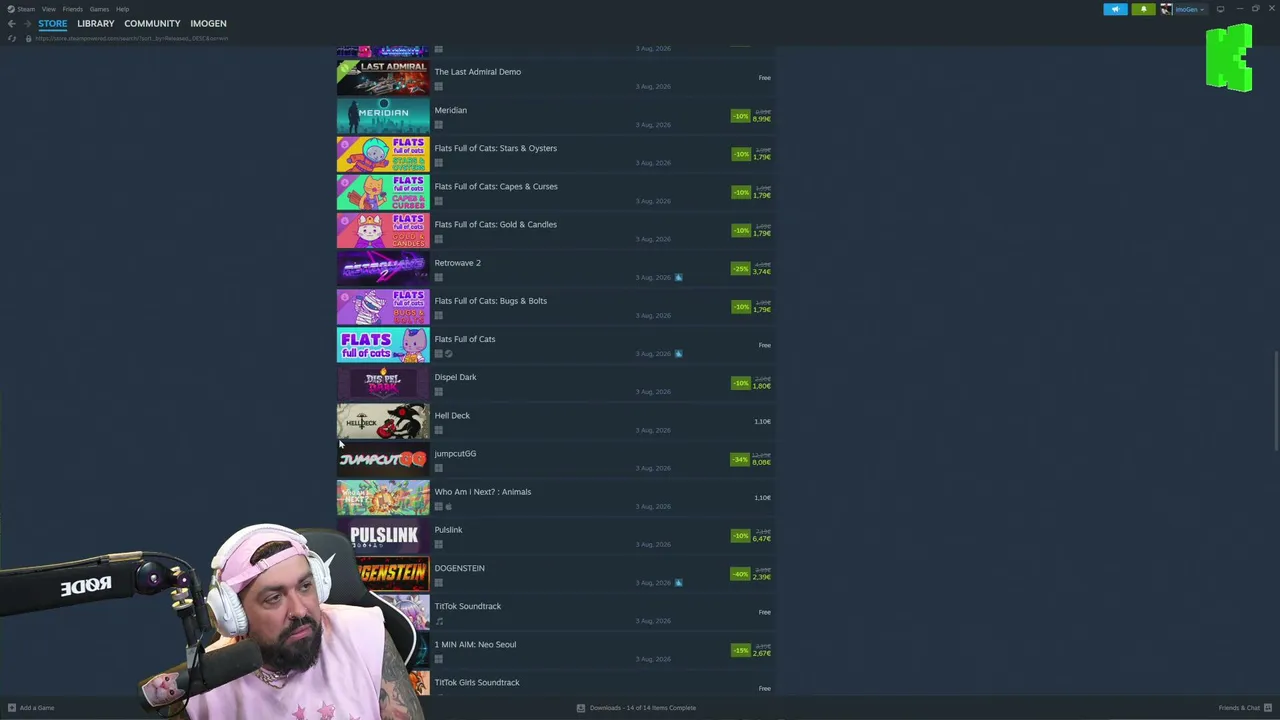Reload the store page
Image resolution: width=1280 pixels, height=720 pixels.
tap(12, 38)
